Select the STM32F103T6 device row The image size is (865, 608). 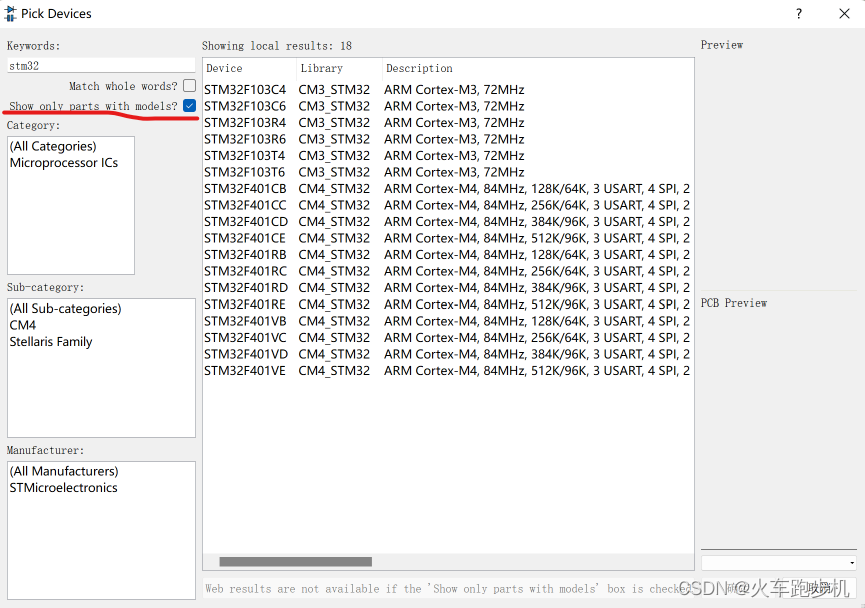(447, 172)
